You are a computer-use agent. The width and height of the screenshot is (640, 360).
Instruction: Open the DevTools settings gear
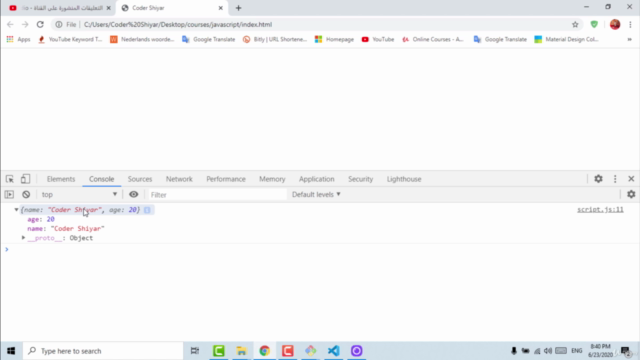tap(598, 179)
